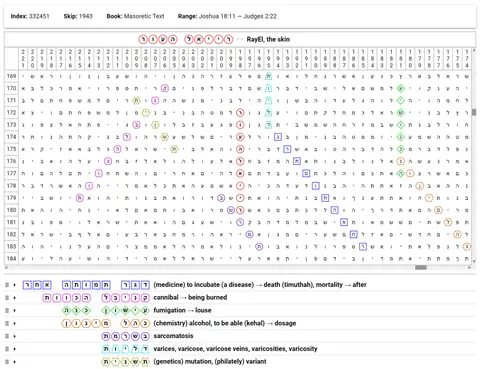Click the vertical scrollbar thumb of the grid
The image size is (480, 369).
[474, 112]
